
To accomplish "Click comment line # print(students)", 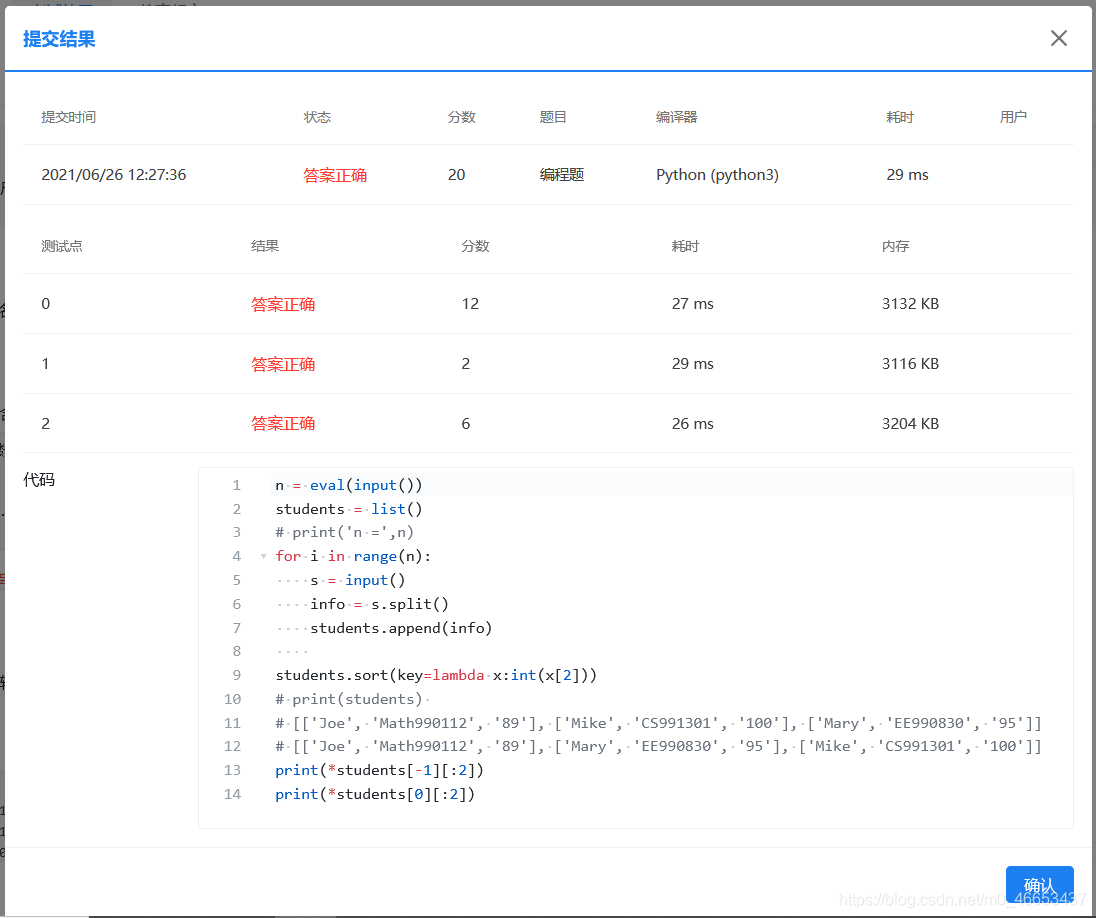I will pos(349,699).
